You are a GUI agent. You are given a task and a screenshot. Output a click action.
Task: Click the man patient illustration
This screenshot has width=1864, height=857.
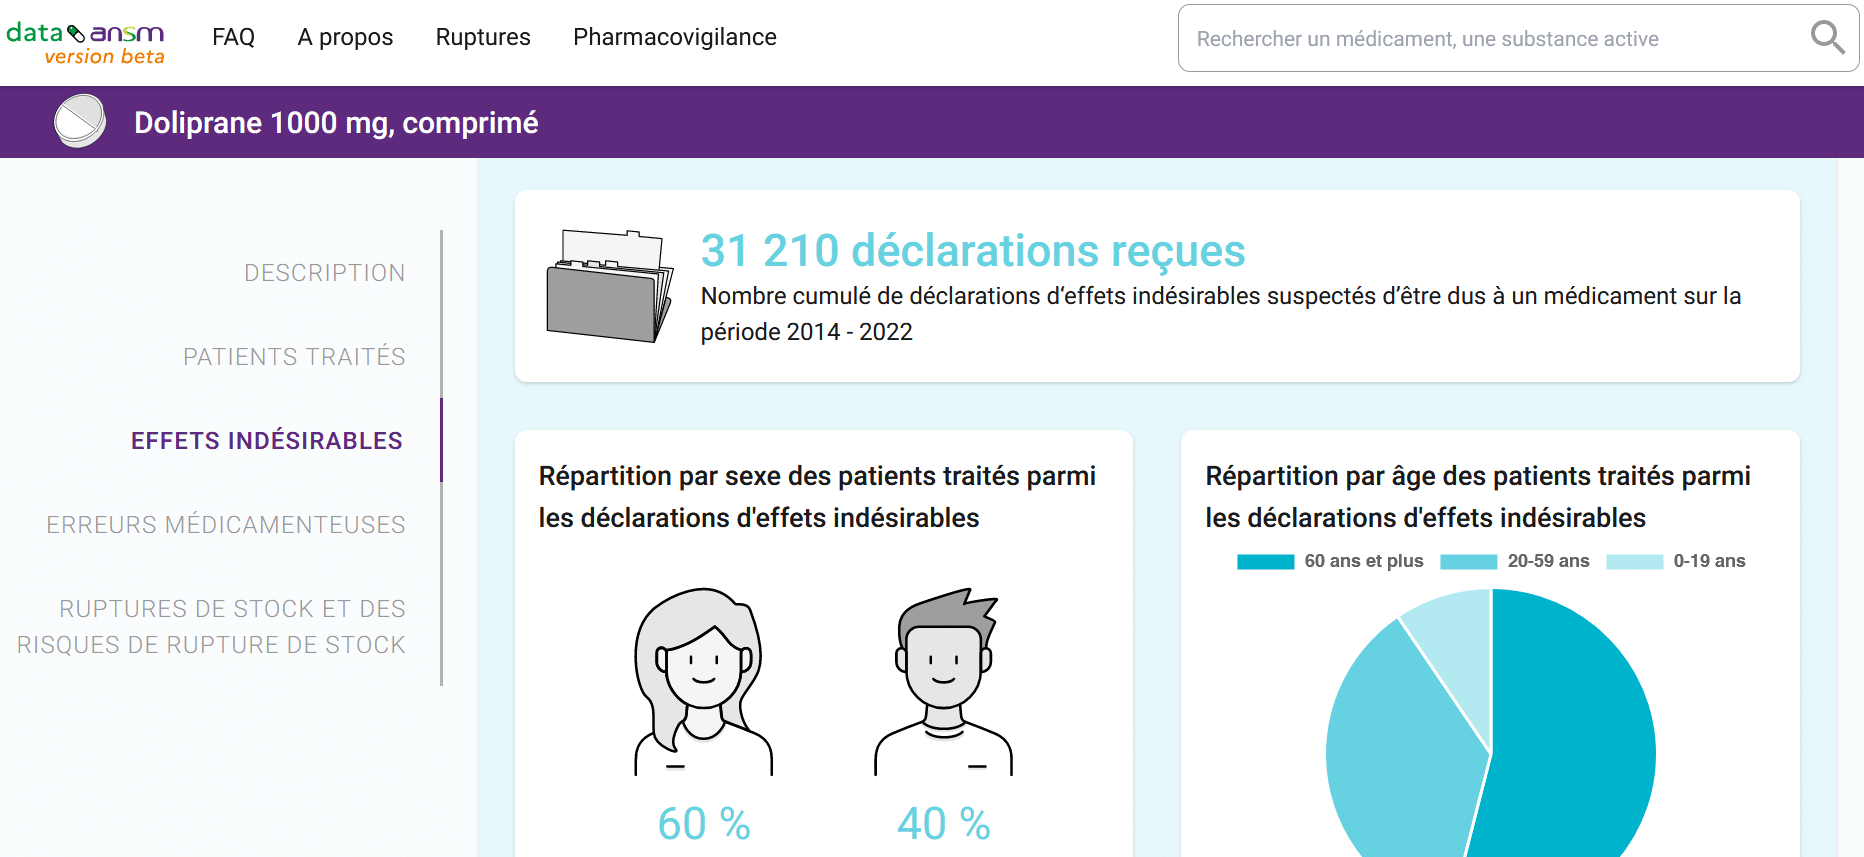[x=944, y=682]
